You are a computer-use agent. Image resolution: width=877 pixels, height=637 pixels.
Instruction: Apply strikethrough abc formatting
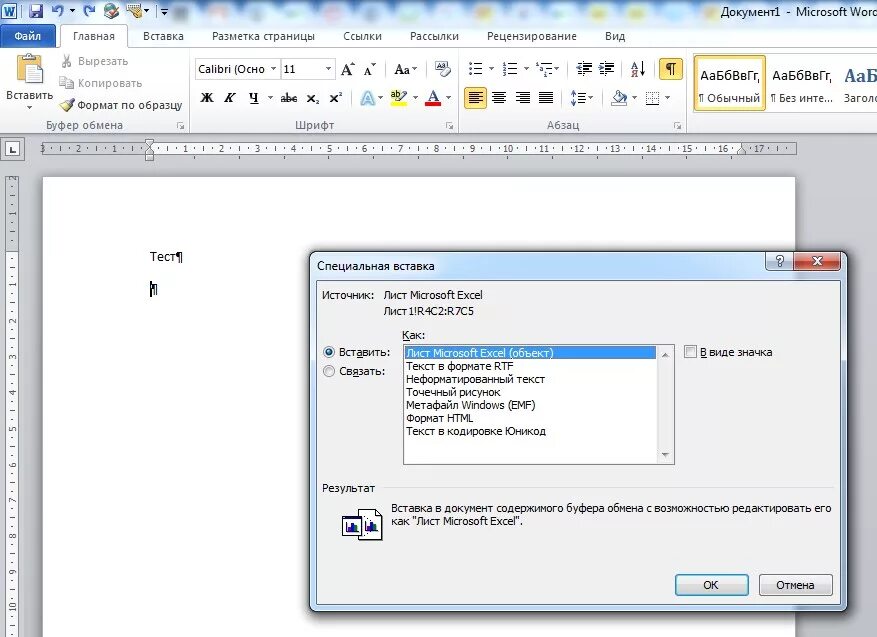tap(289, 98)
